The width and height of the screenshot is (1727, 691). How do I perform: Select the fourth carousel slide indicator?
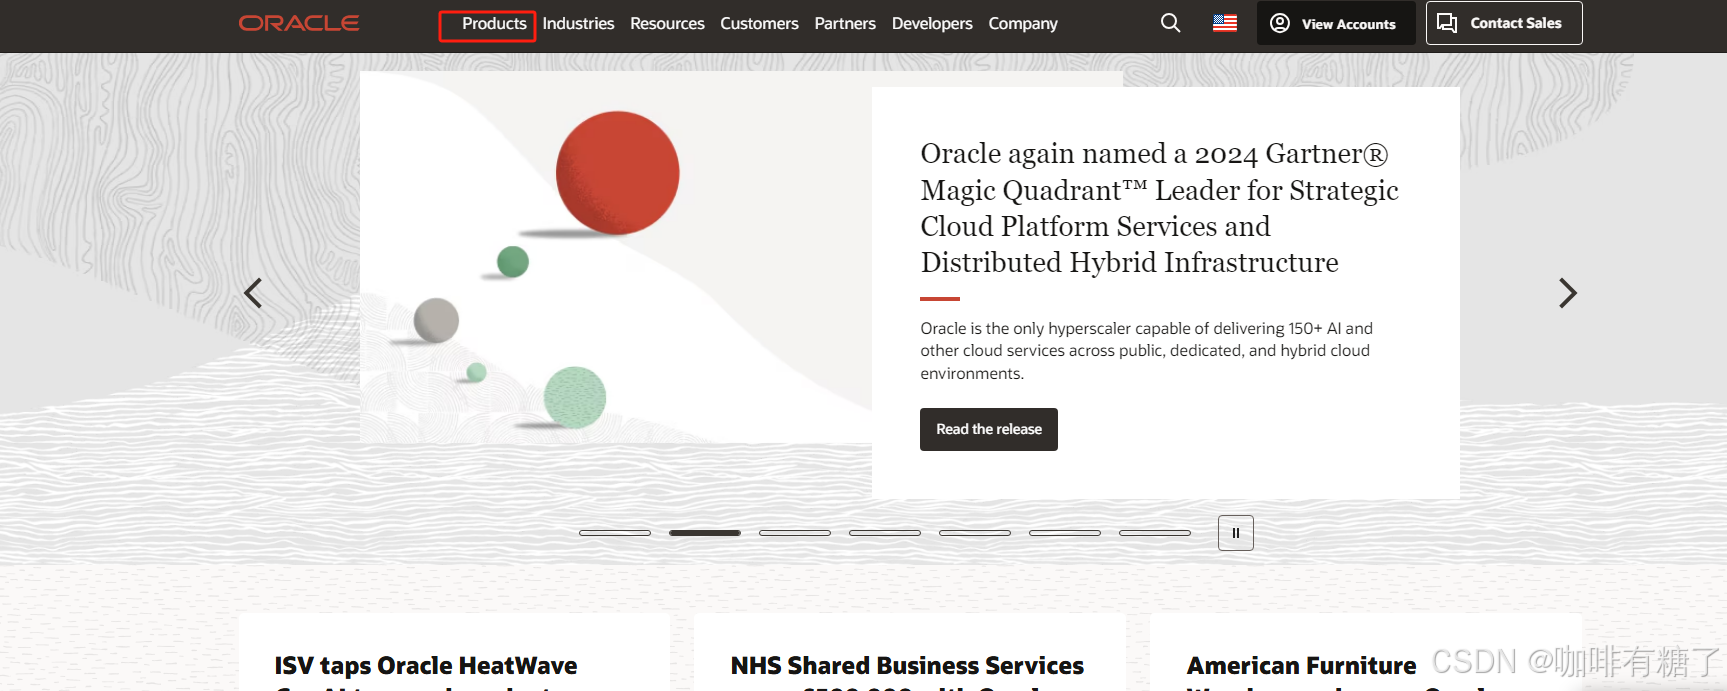tap(885, 533)
